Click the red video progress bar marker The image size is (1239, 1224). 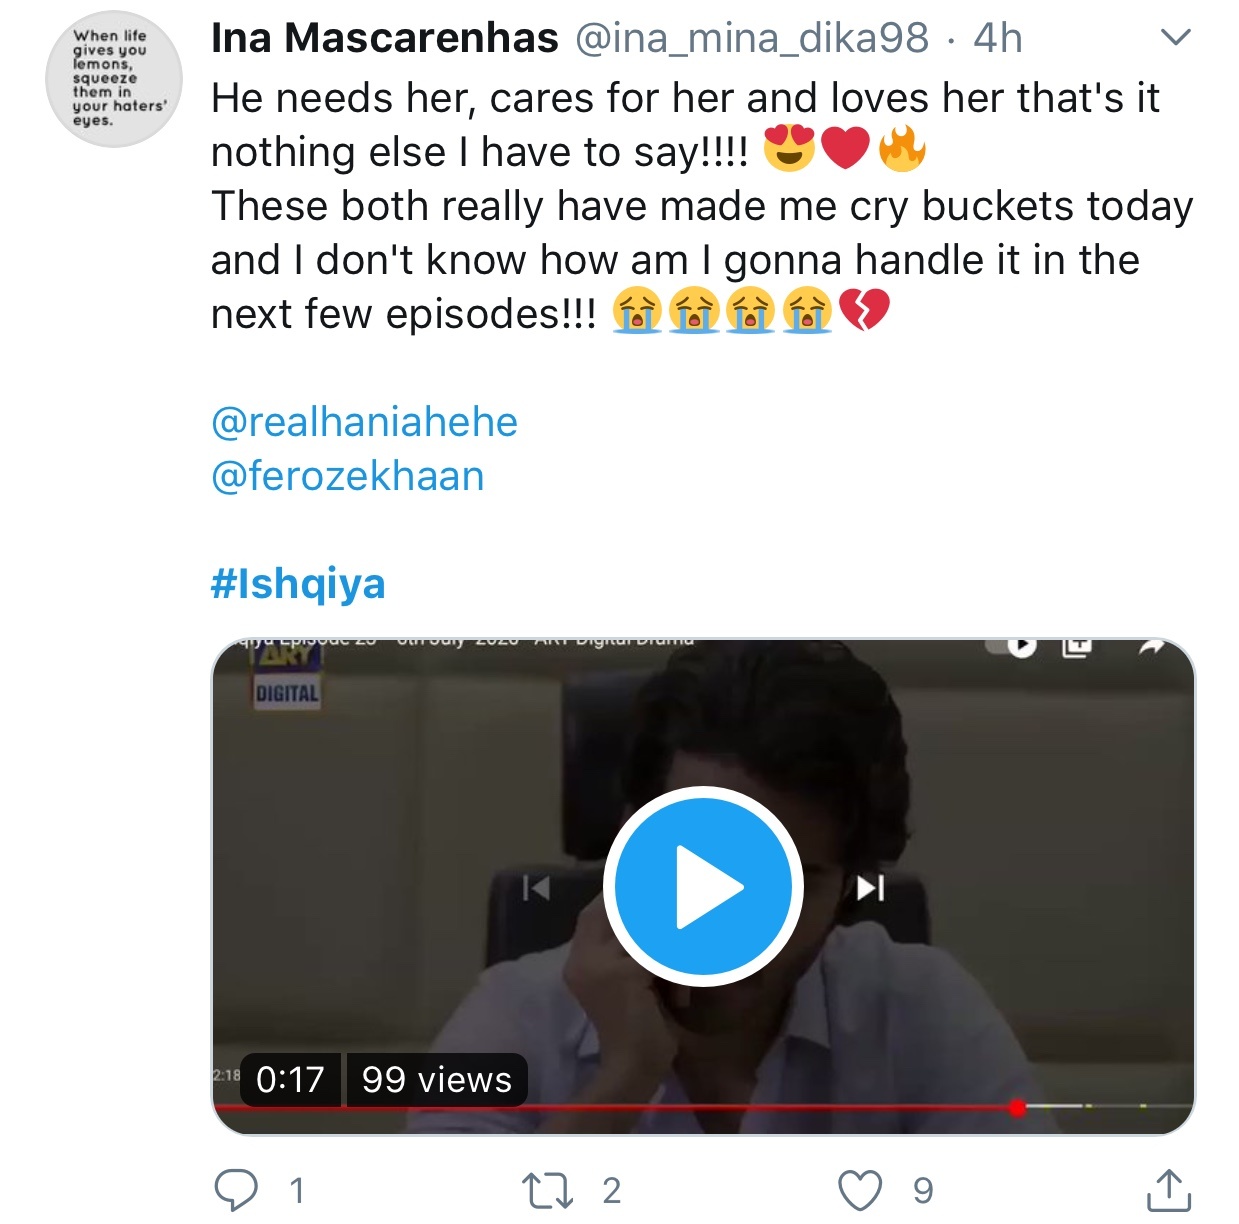point(1017,1107)
